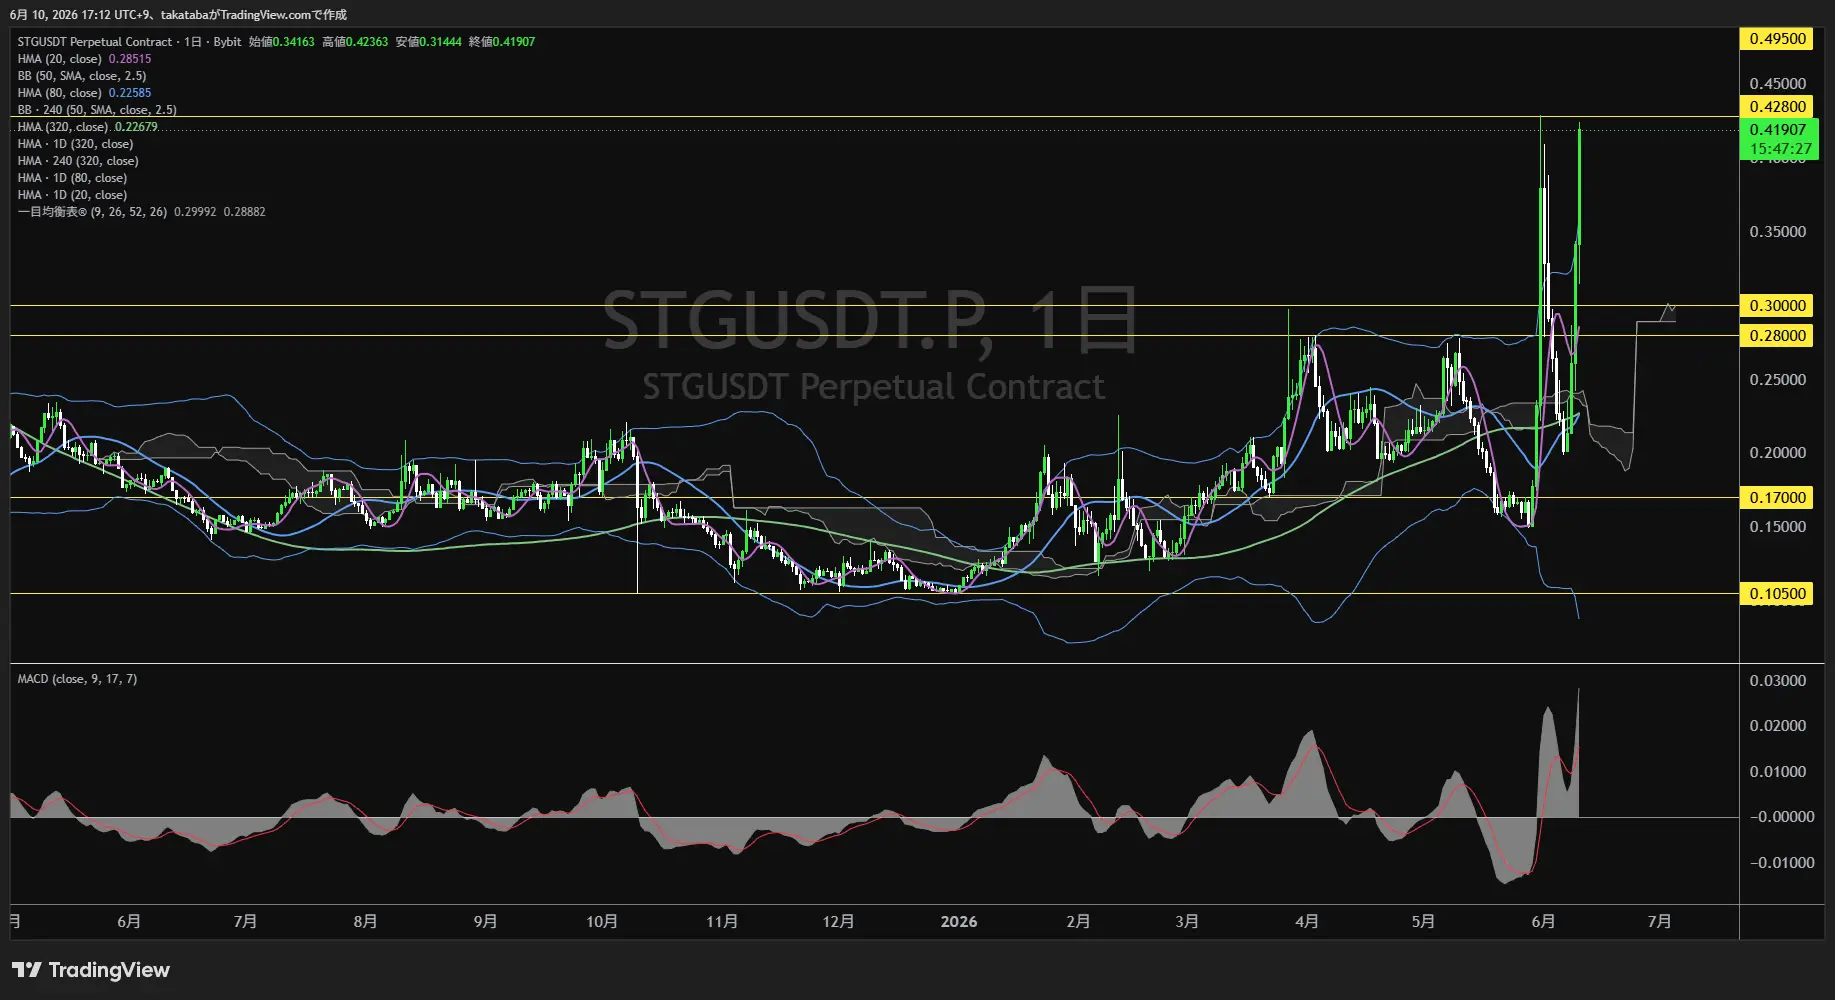Click the 4月 label on time axis
This screenshot has height=1000, width=1835.
point(1306,922)
